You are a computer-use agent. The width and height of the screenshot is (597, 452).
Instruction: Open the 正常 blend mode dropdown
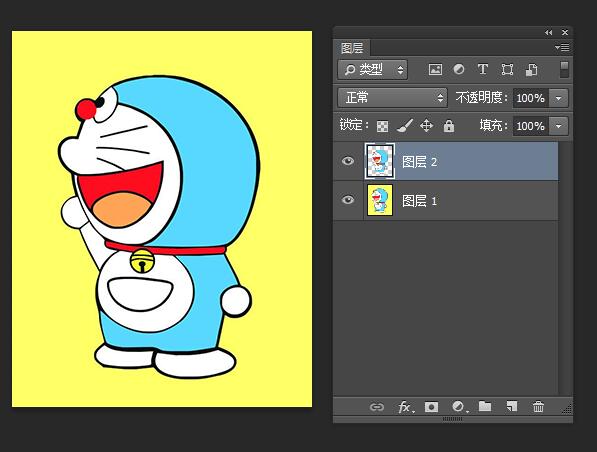pos(393,98)
